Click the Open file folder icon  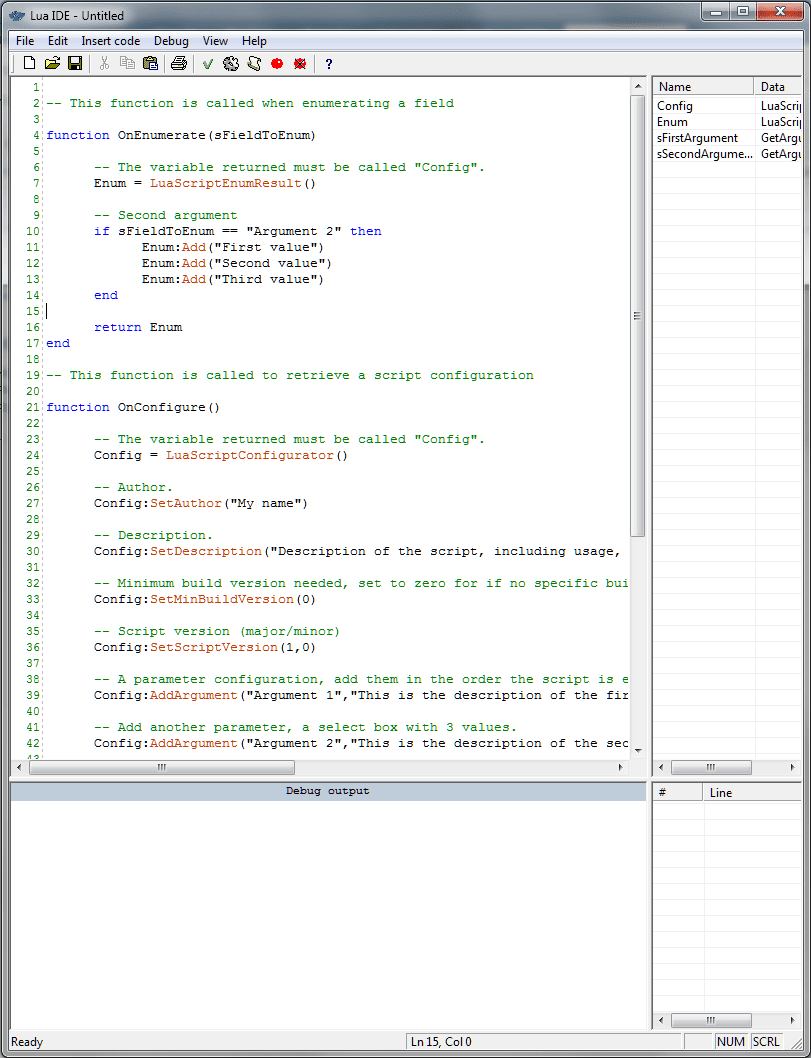(52, 63)
